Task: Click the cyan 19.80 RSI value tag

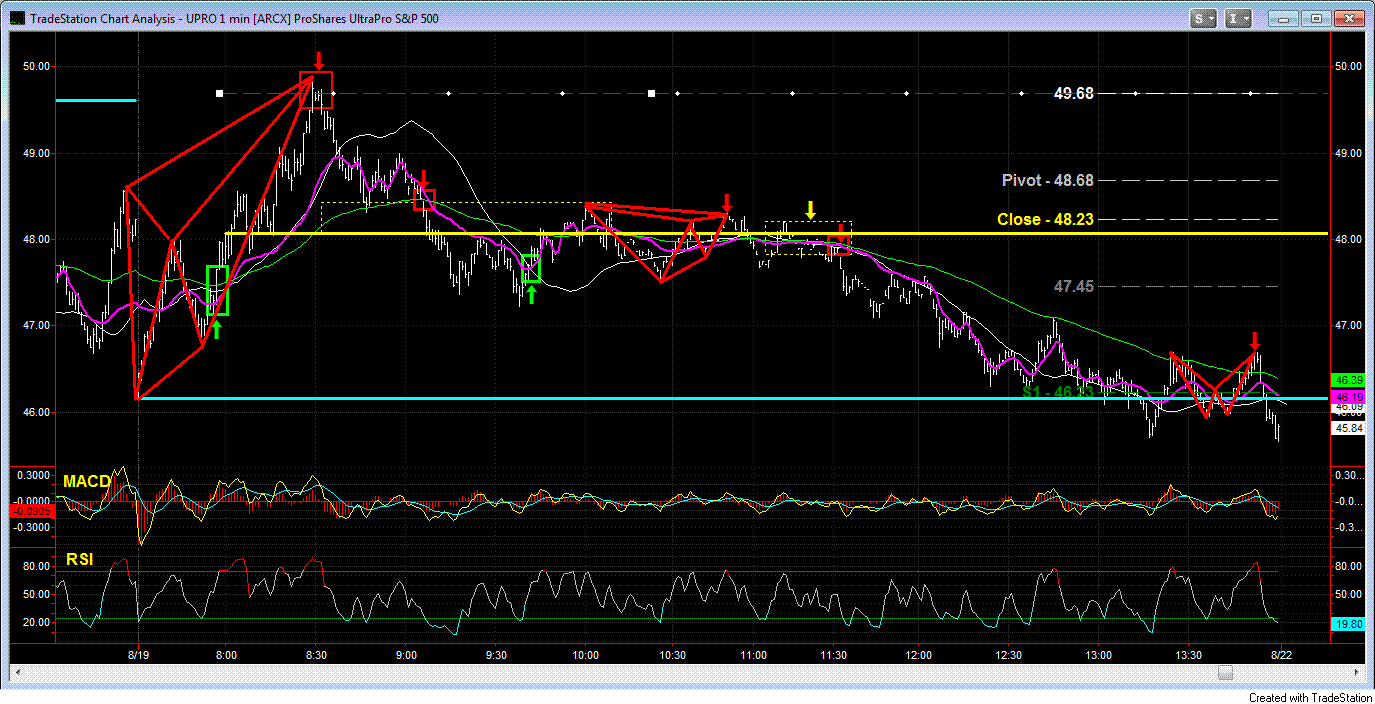Action: tap(1346, 623)
